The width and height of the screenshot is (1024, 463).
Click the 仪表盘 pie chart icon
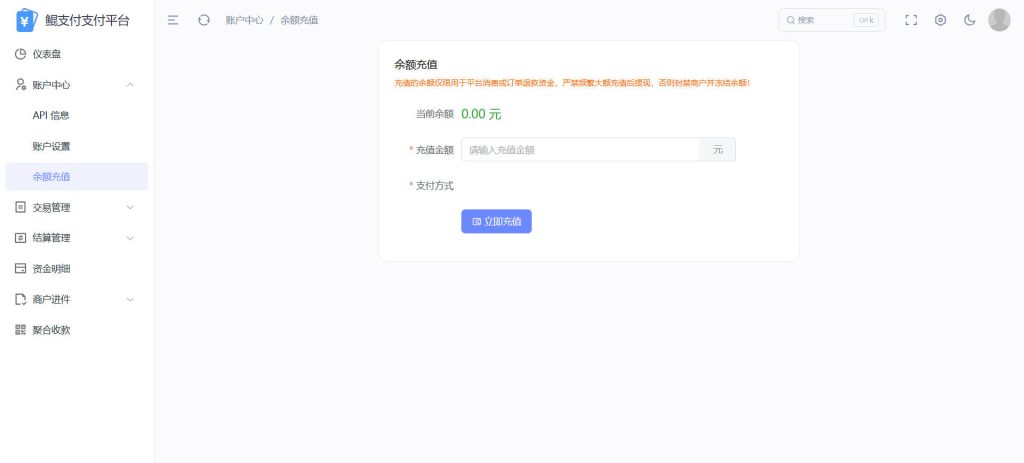[x=20, y=54]
